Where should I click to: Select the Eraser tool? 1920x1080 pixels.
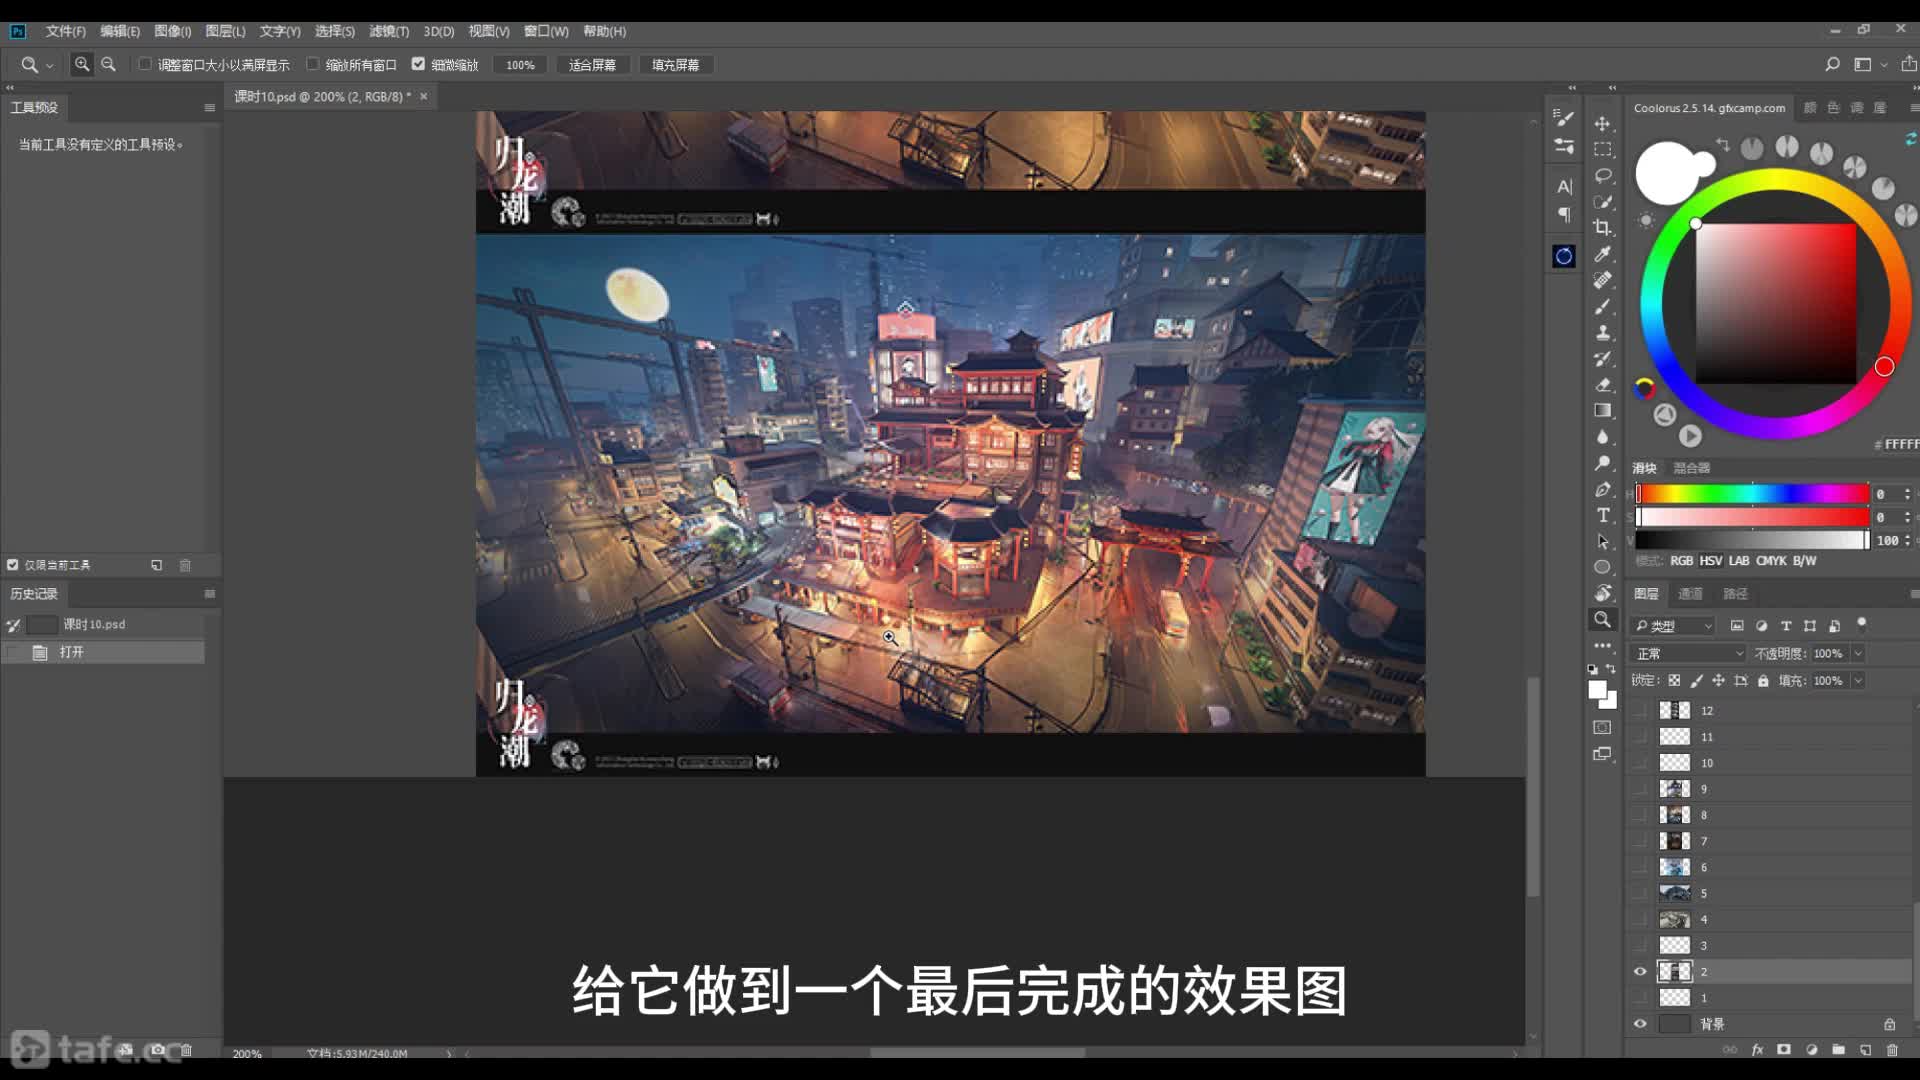(1602, 384)
